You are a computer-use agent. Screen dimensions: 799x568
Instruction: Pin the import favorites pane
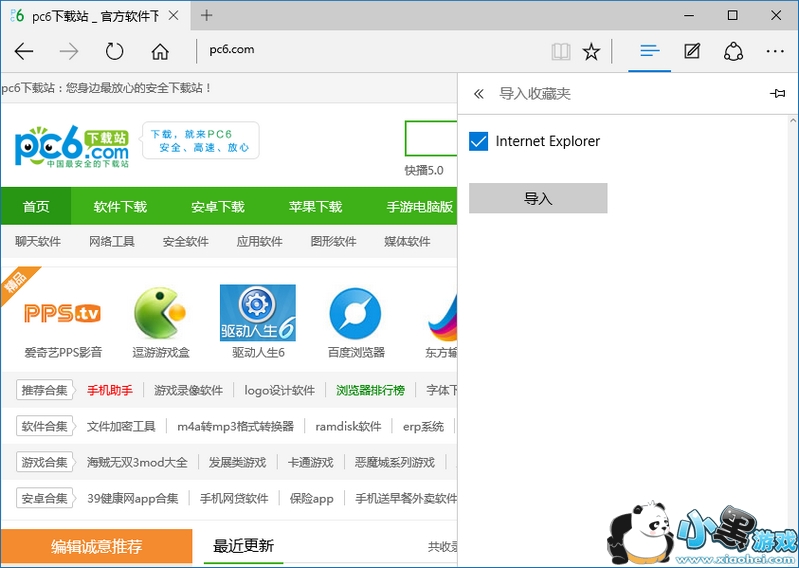coord(777,93)
